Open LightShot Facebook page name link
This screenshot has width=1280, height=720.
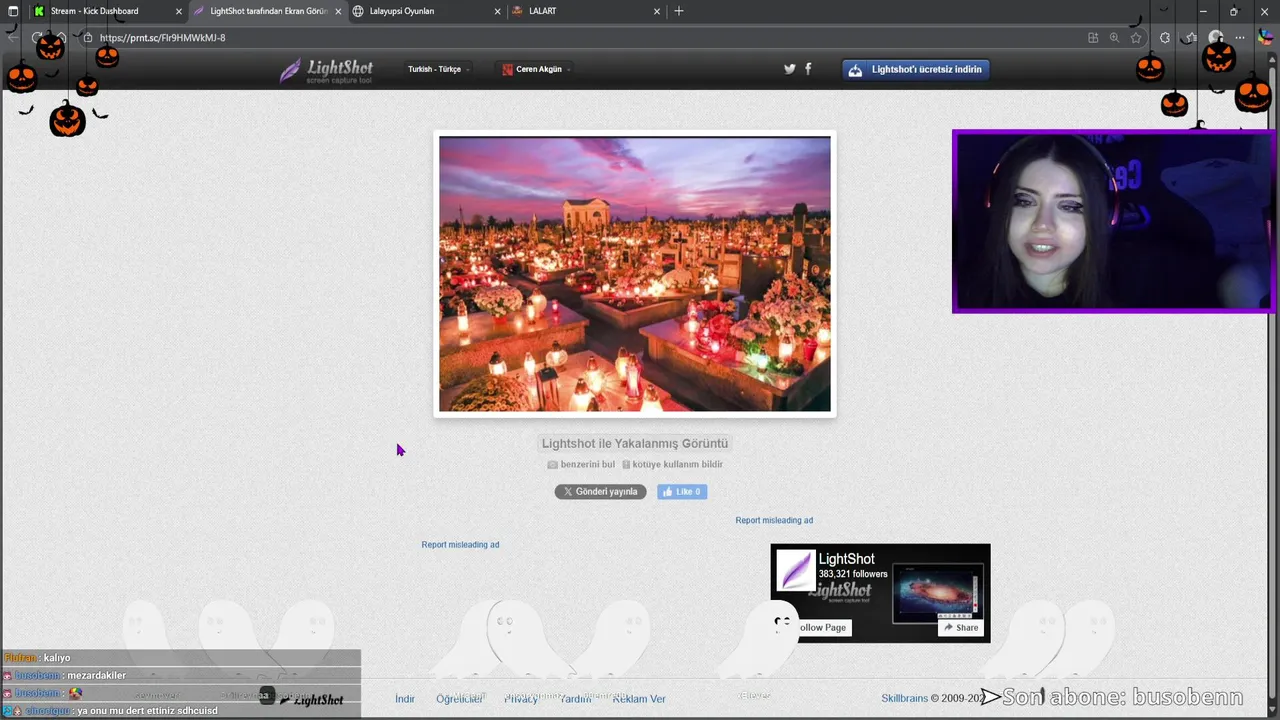click(847, 559)
